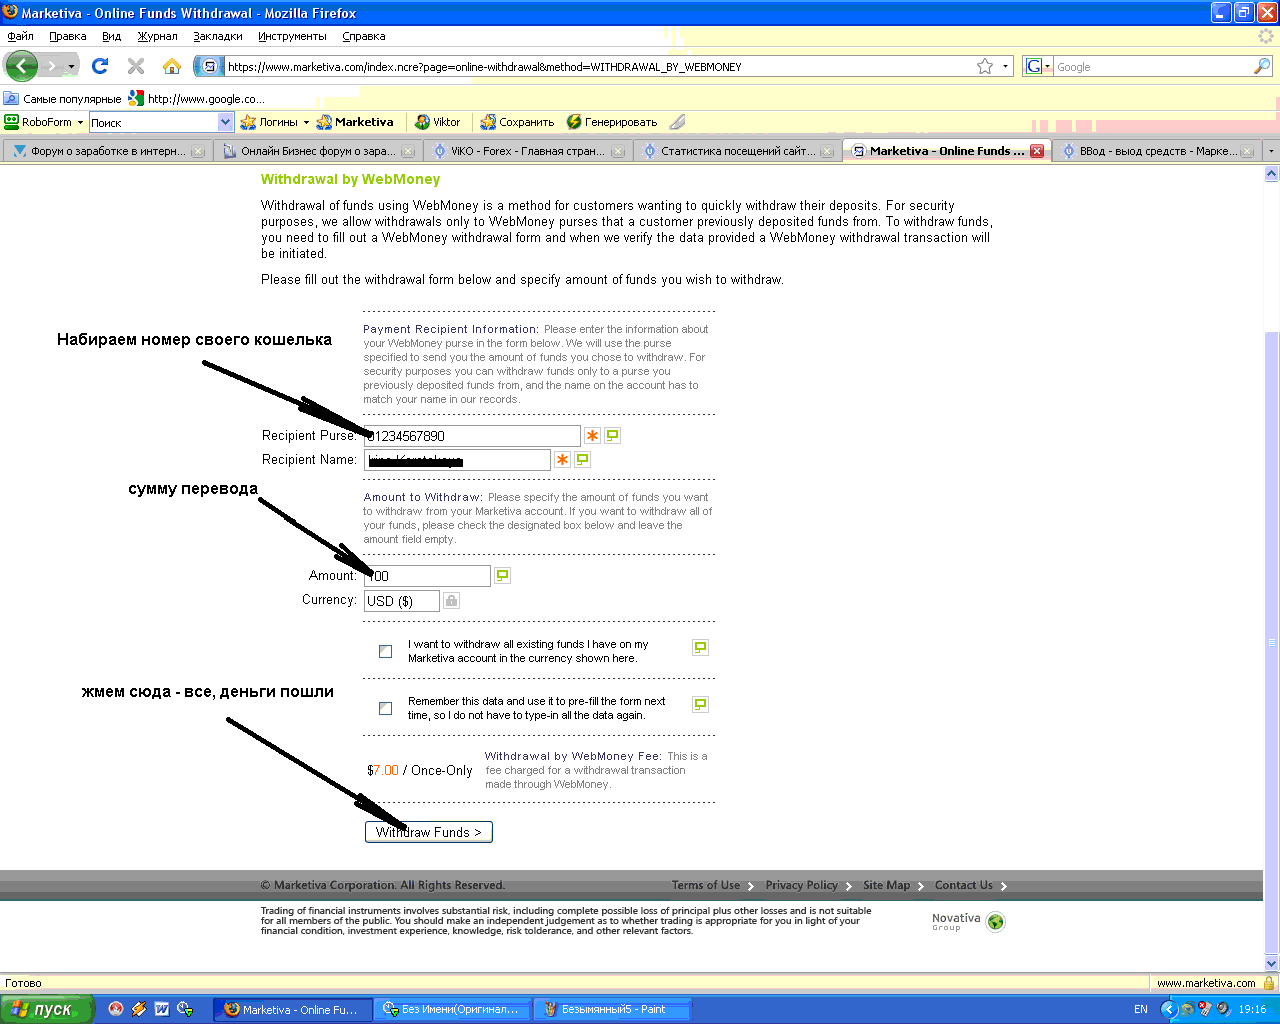This screenshot has height=1024, width=1280.
Task: Click RoboForm Сохранить button
Action: 517,122
